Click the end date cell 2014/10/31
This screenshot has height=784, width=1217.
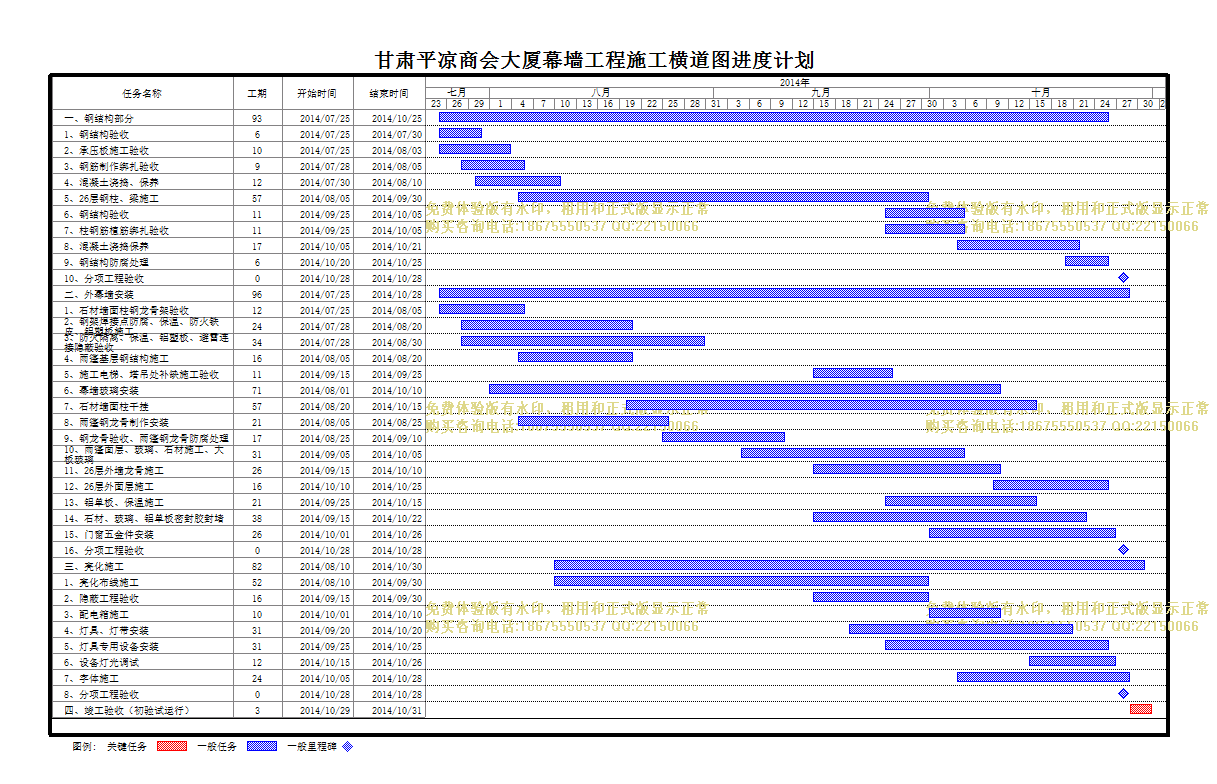pyautogui.click(x=390, y=710)
